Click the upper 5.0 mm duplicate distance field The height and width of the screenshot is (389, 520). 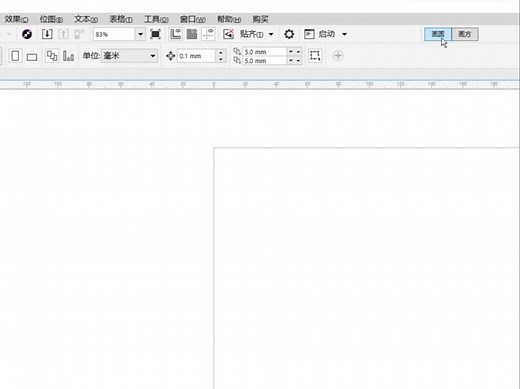point(264,52)
